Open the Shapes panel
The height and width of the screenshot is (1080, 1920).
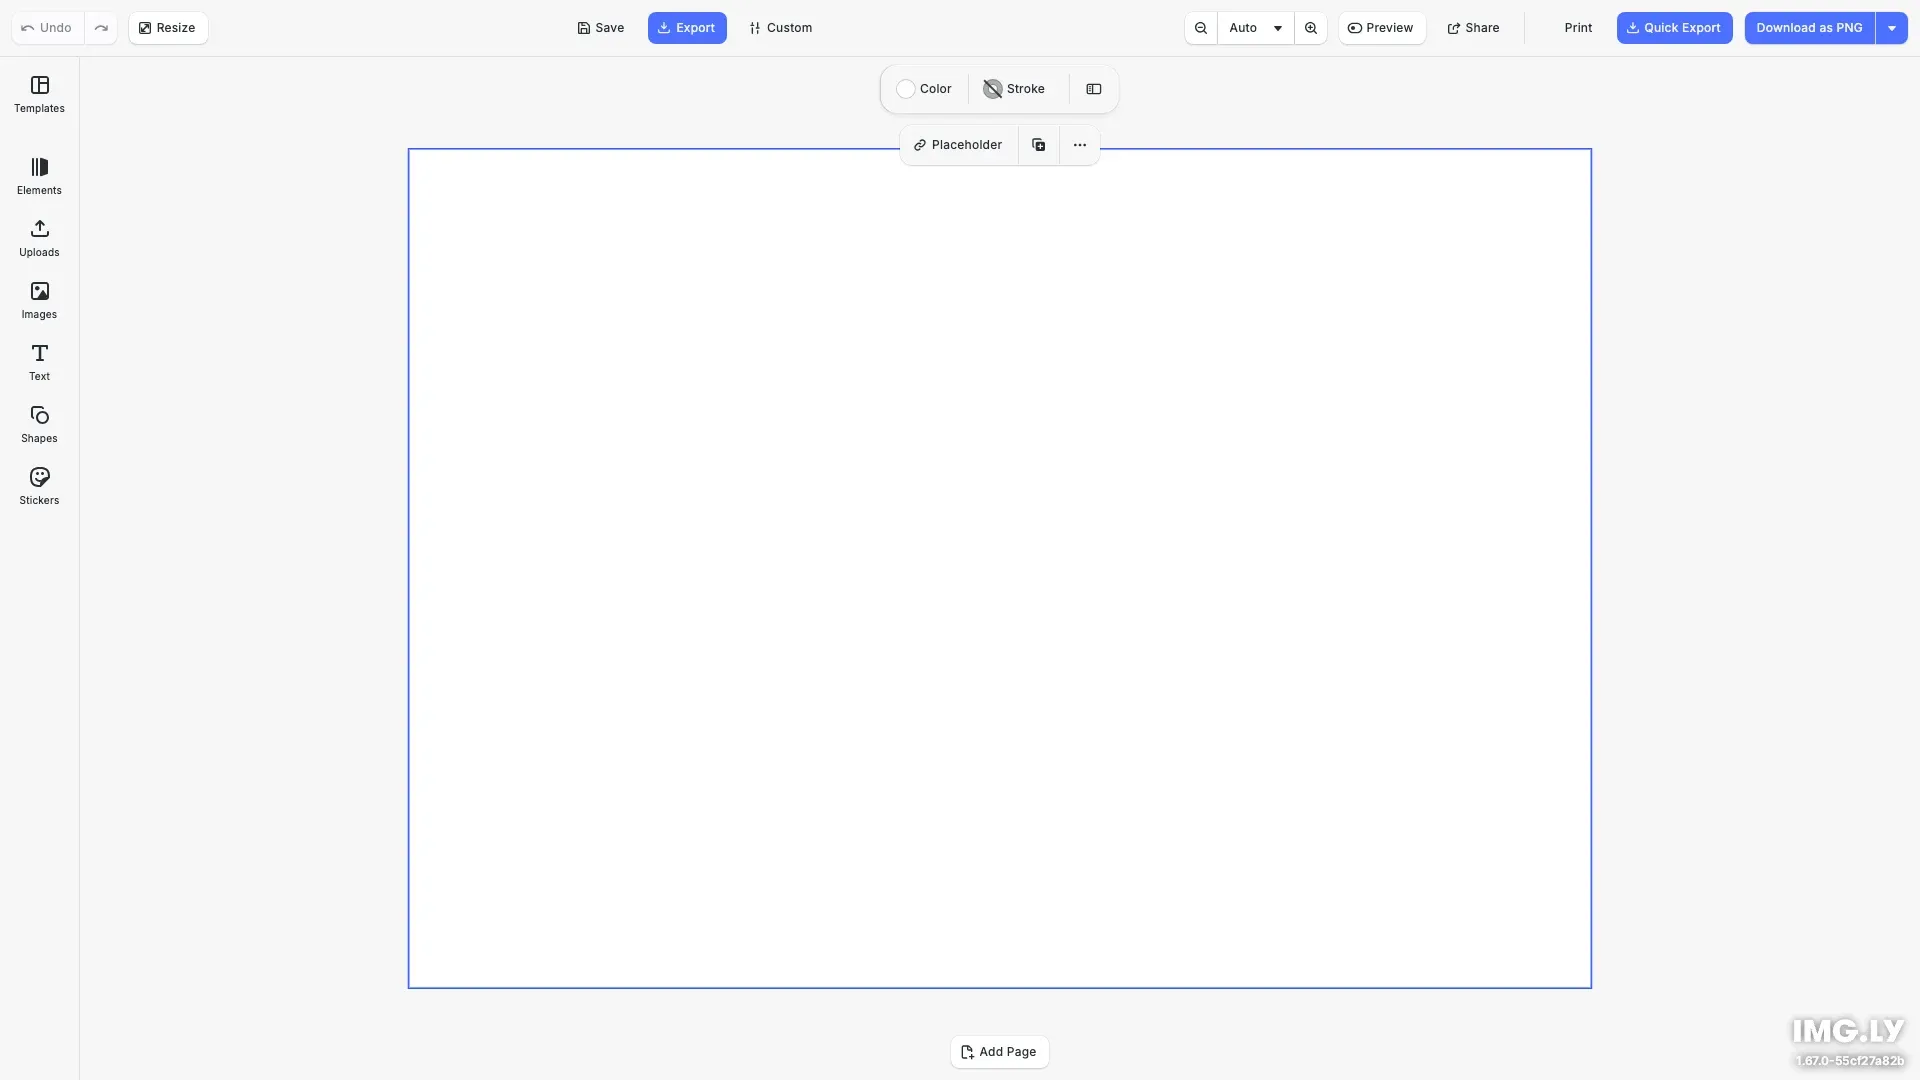(39, 424)
